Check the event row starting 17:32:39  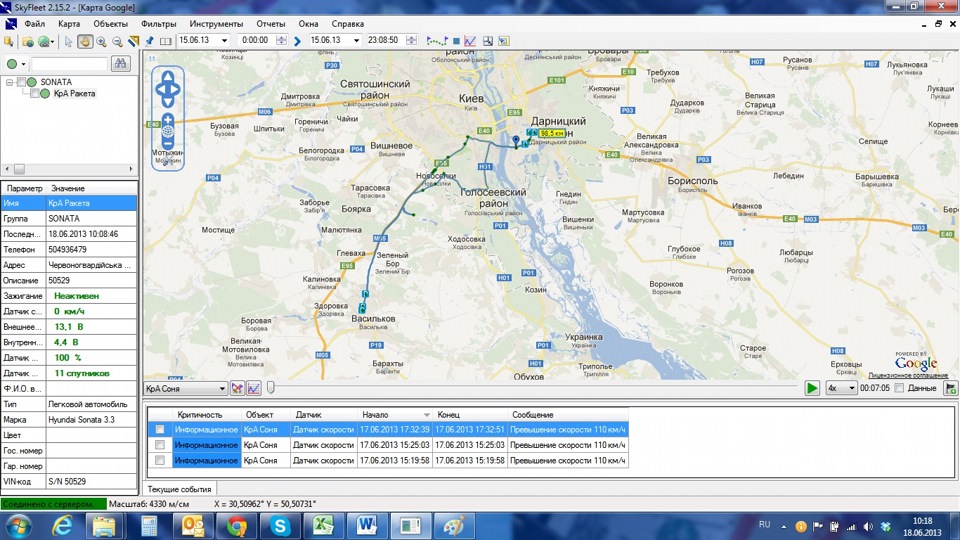(160, 430)
